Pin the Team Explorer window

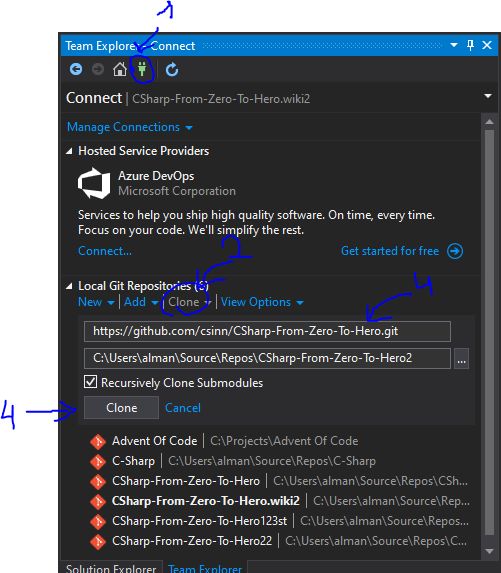[x=470, y=45]
